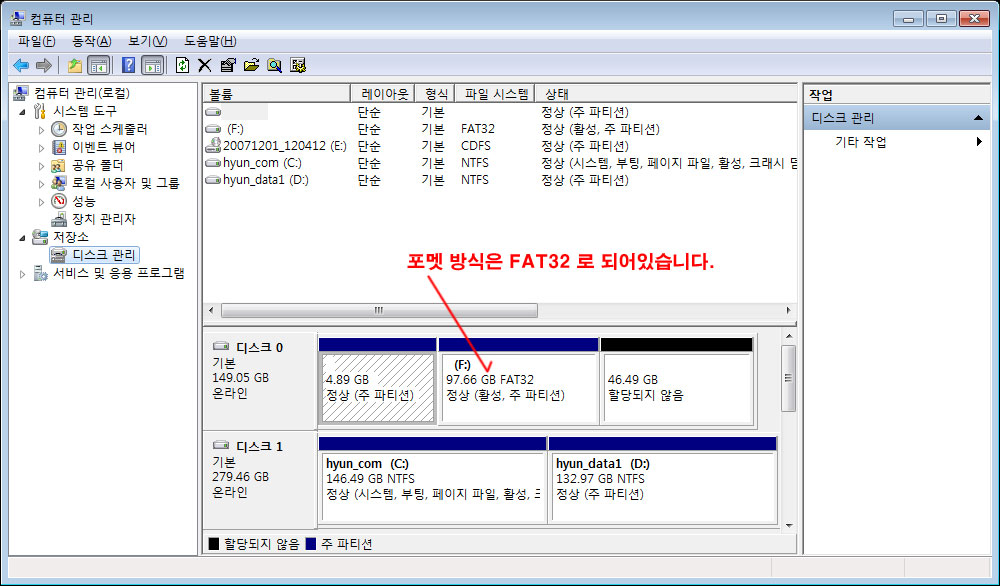Expand the 공유 폴더 node arrow
Image resolution: width=1000 pixels, height=586 pixels.
click(41, 166)
